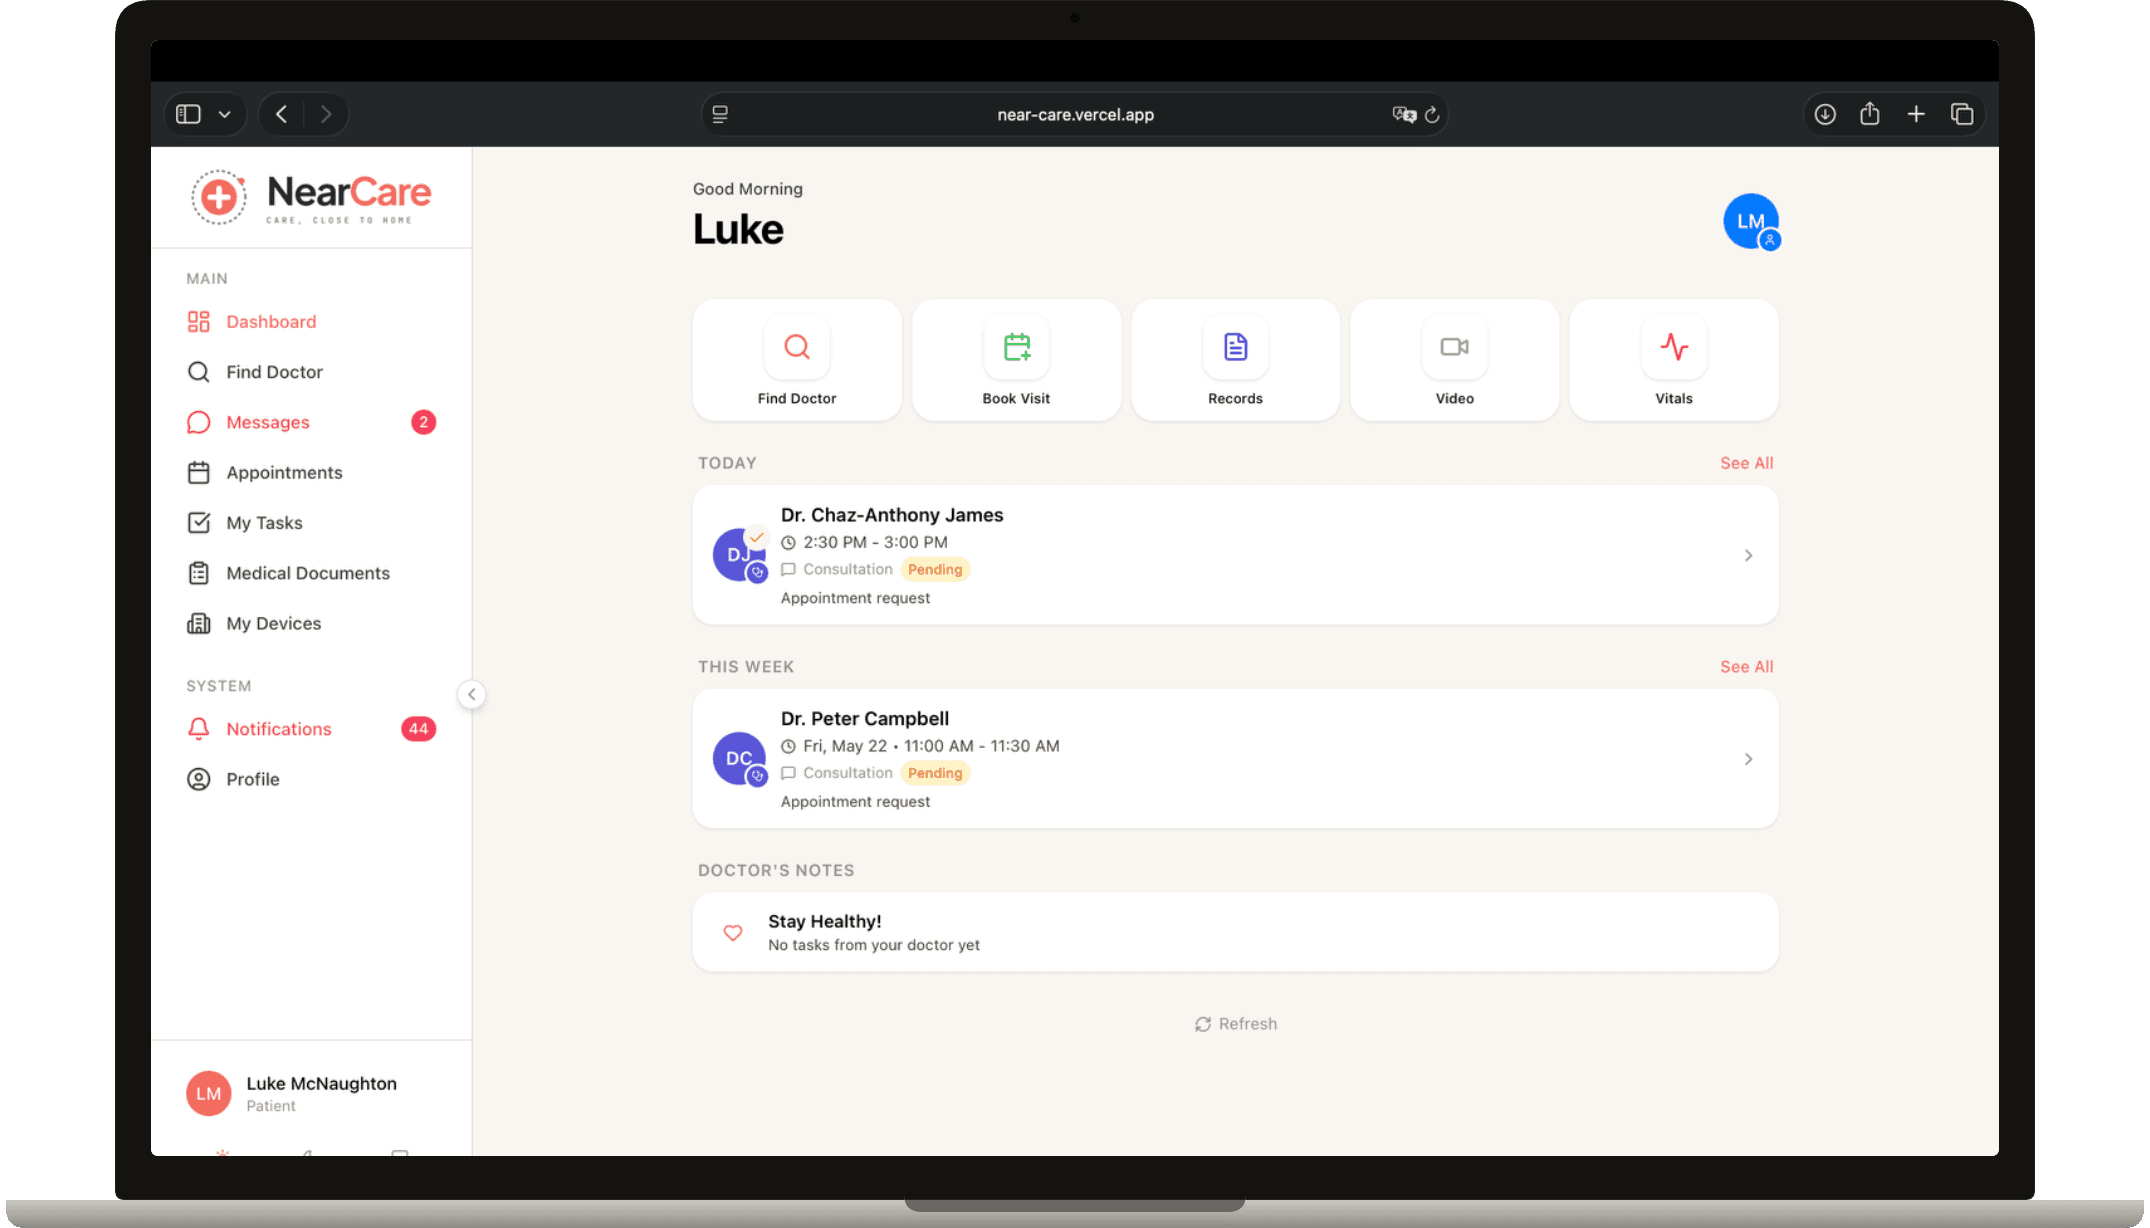This screenshot has width=2150, height=1228.
Task: Click the document icon in Records card
Action: (1236, 347)
